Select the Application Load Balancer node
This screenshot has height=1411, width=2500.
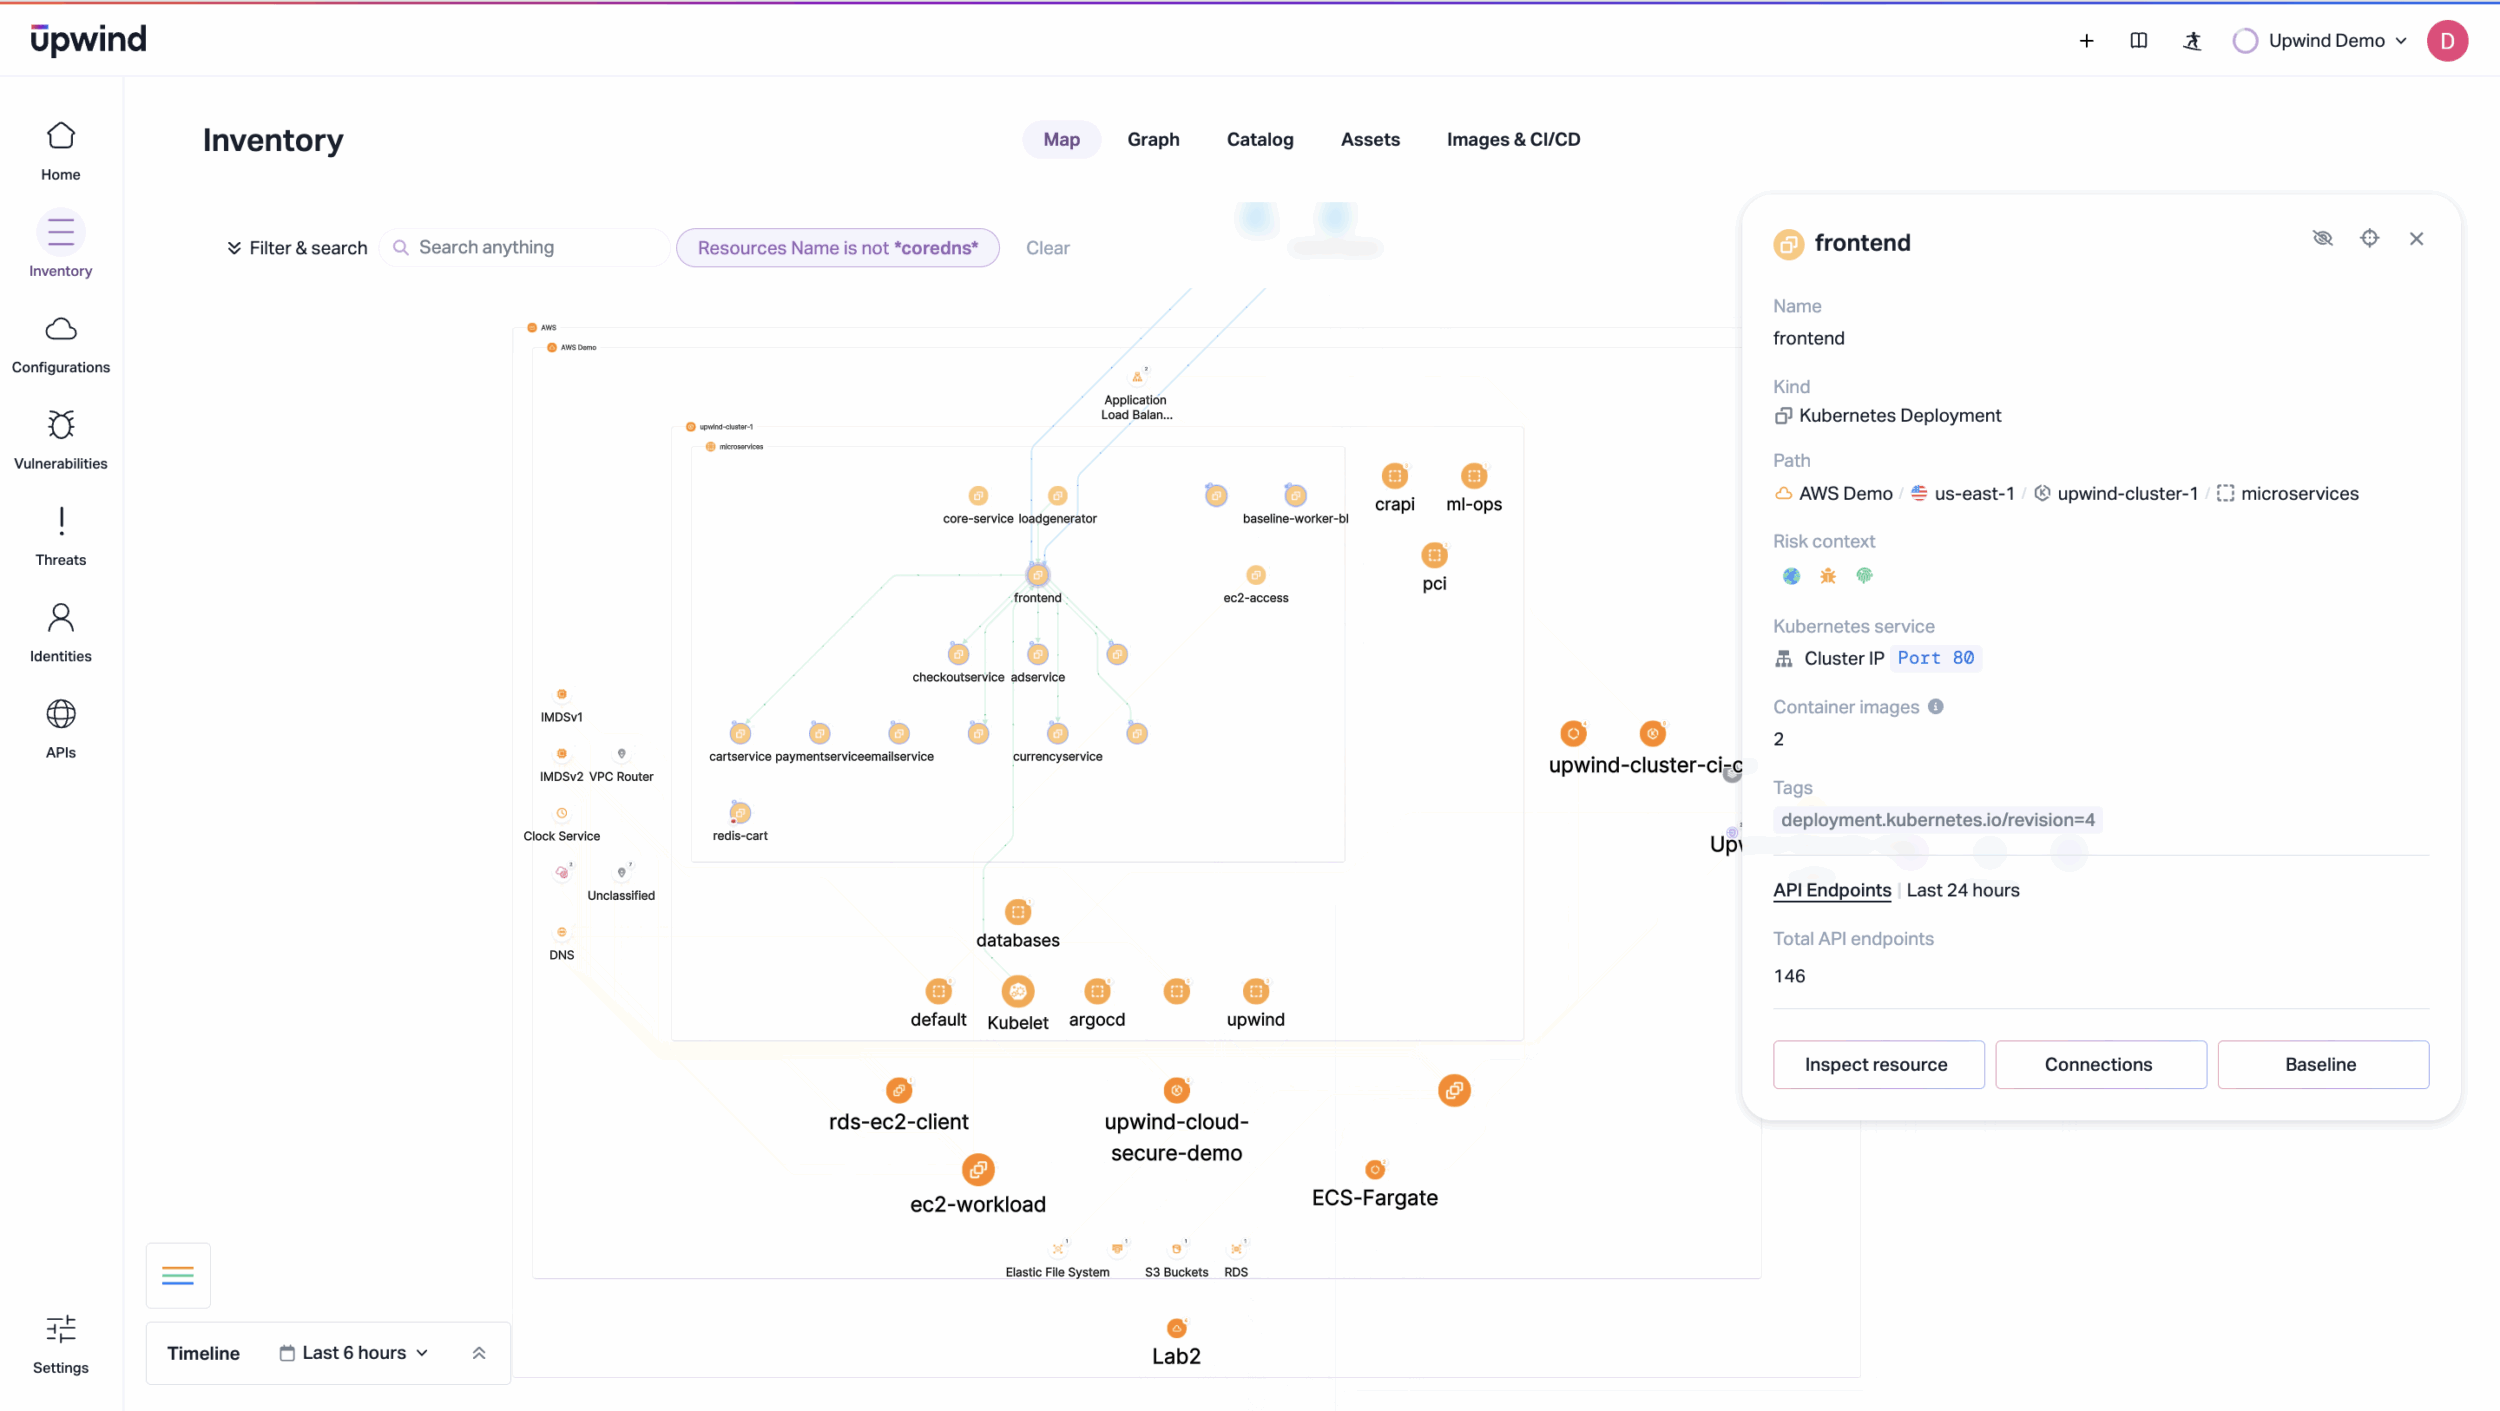point(1136,377)
